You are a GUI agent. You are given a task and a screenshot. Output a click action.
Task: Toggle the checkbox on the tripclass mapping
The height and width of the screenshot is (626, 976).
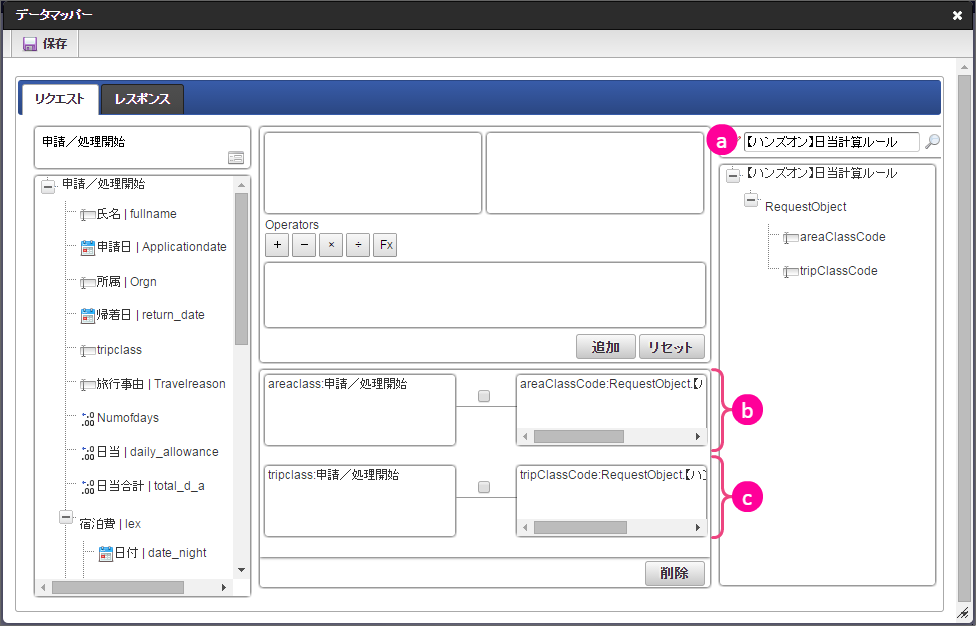[x=484, y=487]
